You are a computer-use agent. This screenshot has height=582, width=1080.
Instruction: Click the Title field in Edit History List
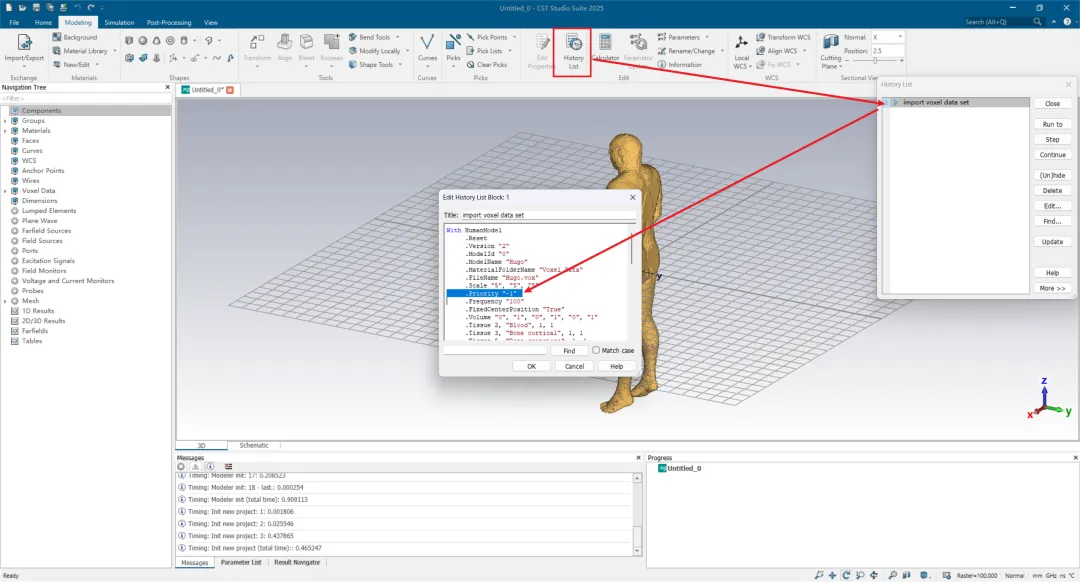548,215
